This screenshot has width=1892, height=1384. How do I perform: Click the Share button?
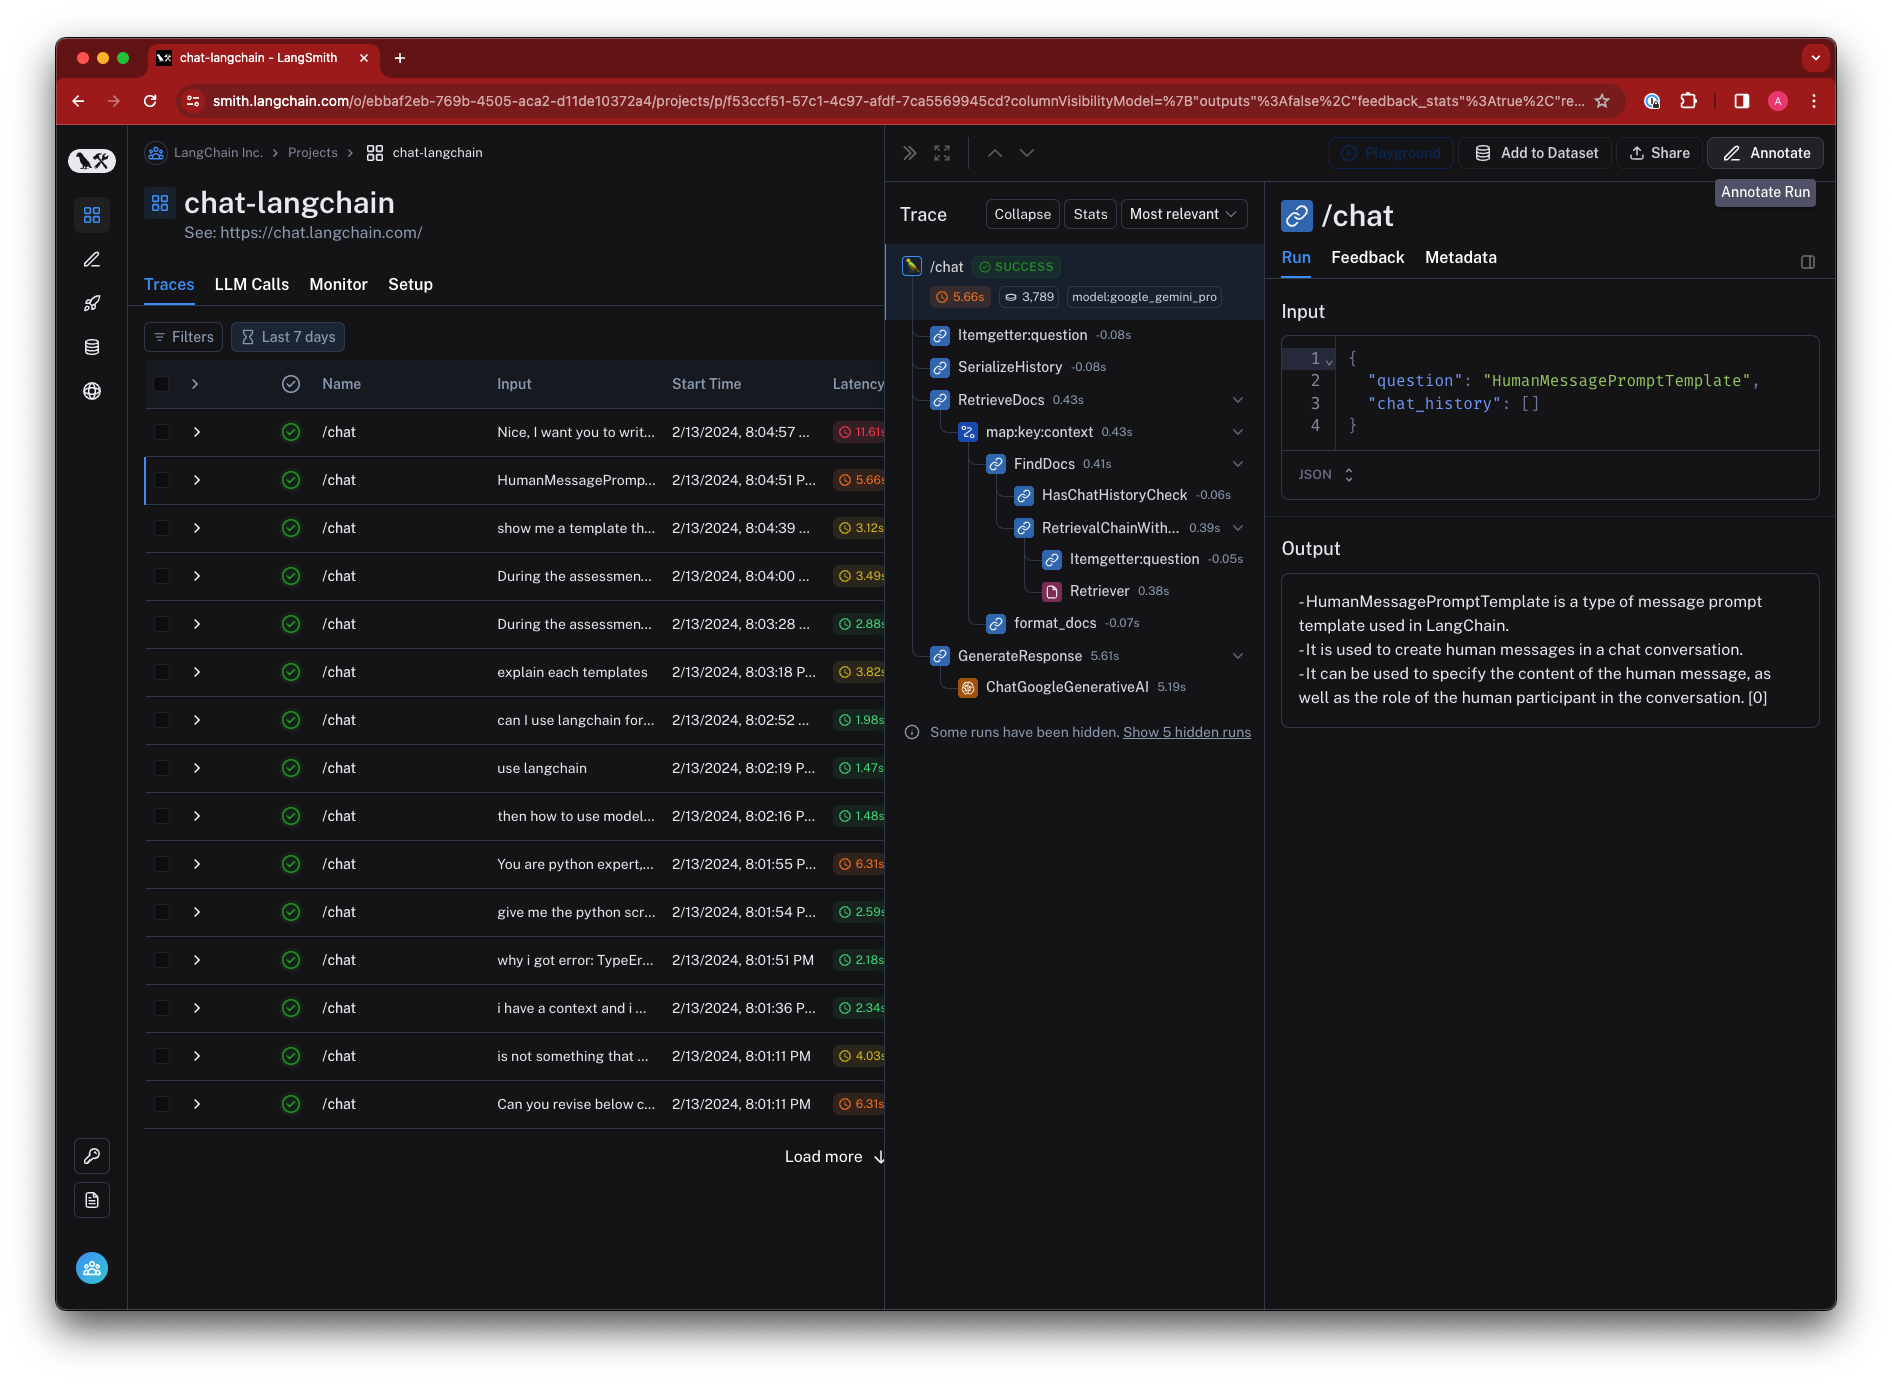(1660, 153)
